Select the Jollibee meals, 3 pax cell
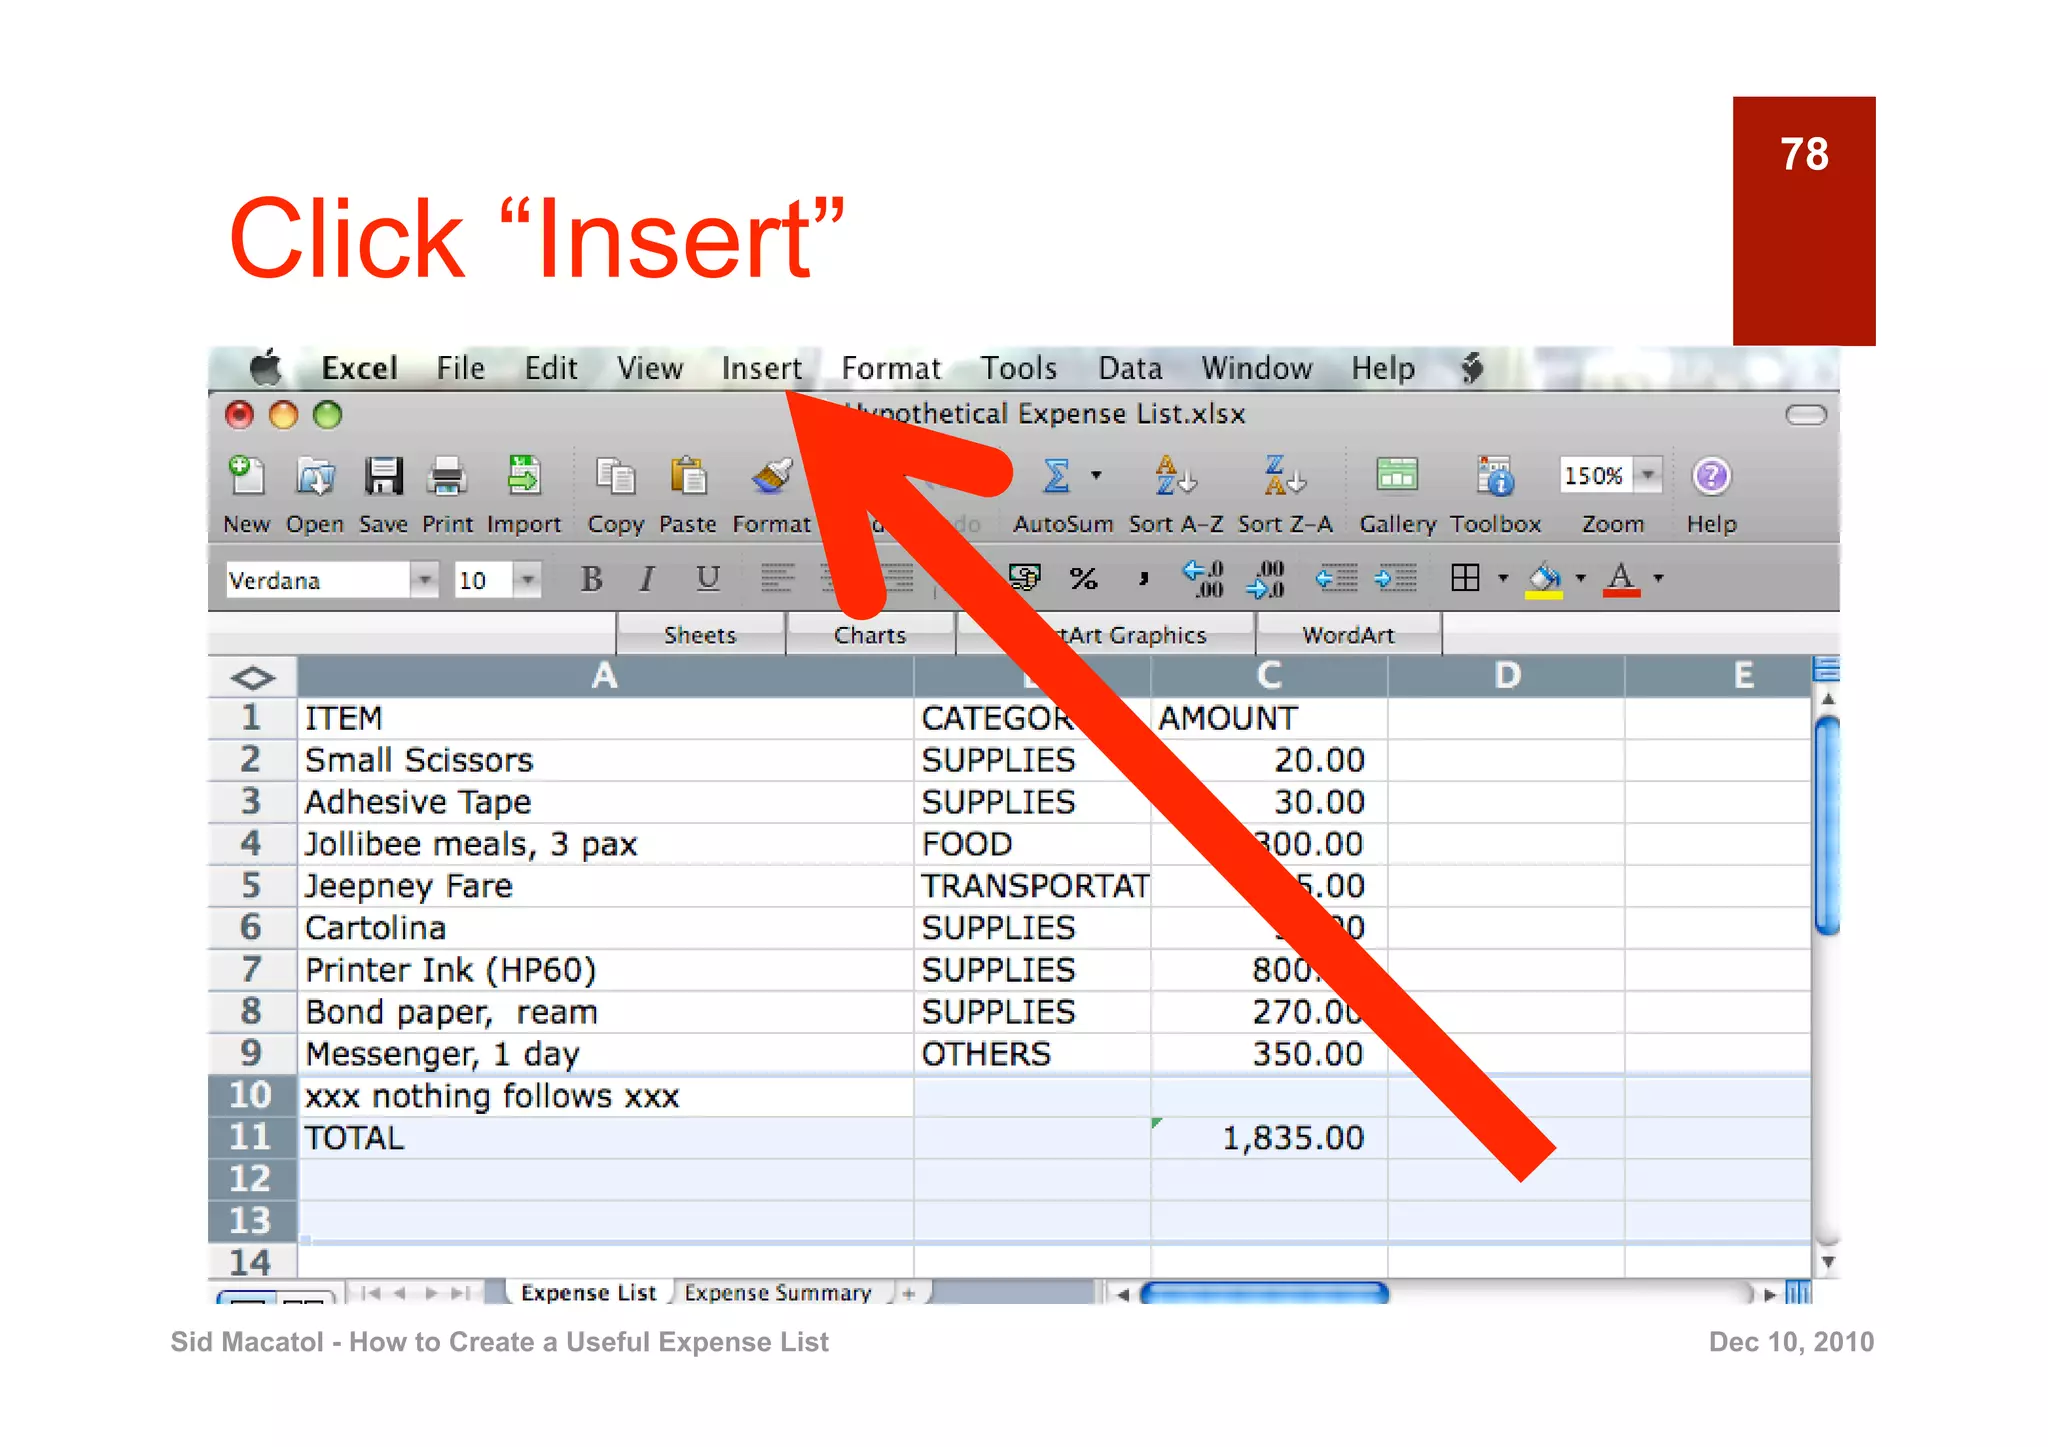Viewport: 2048px width, 1447px height. [605, 844]
